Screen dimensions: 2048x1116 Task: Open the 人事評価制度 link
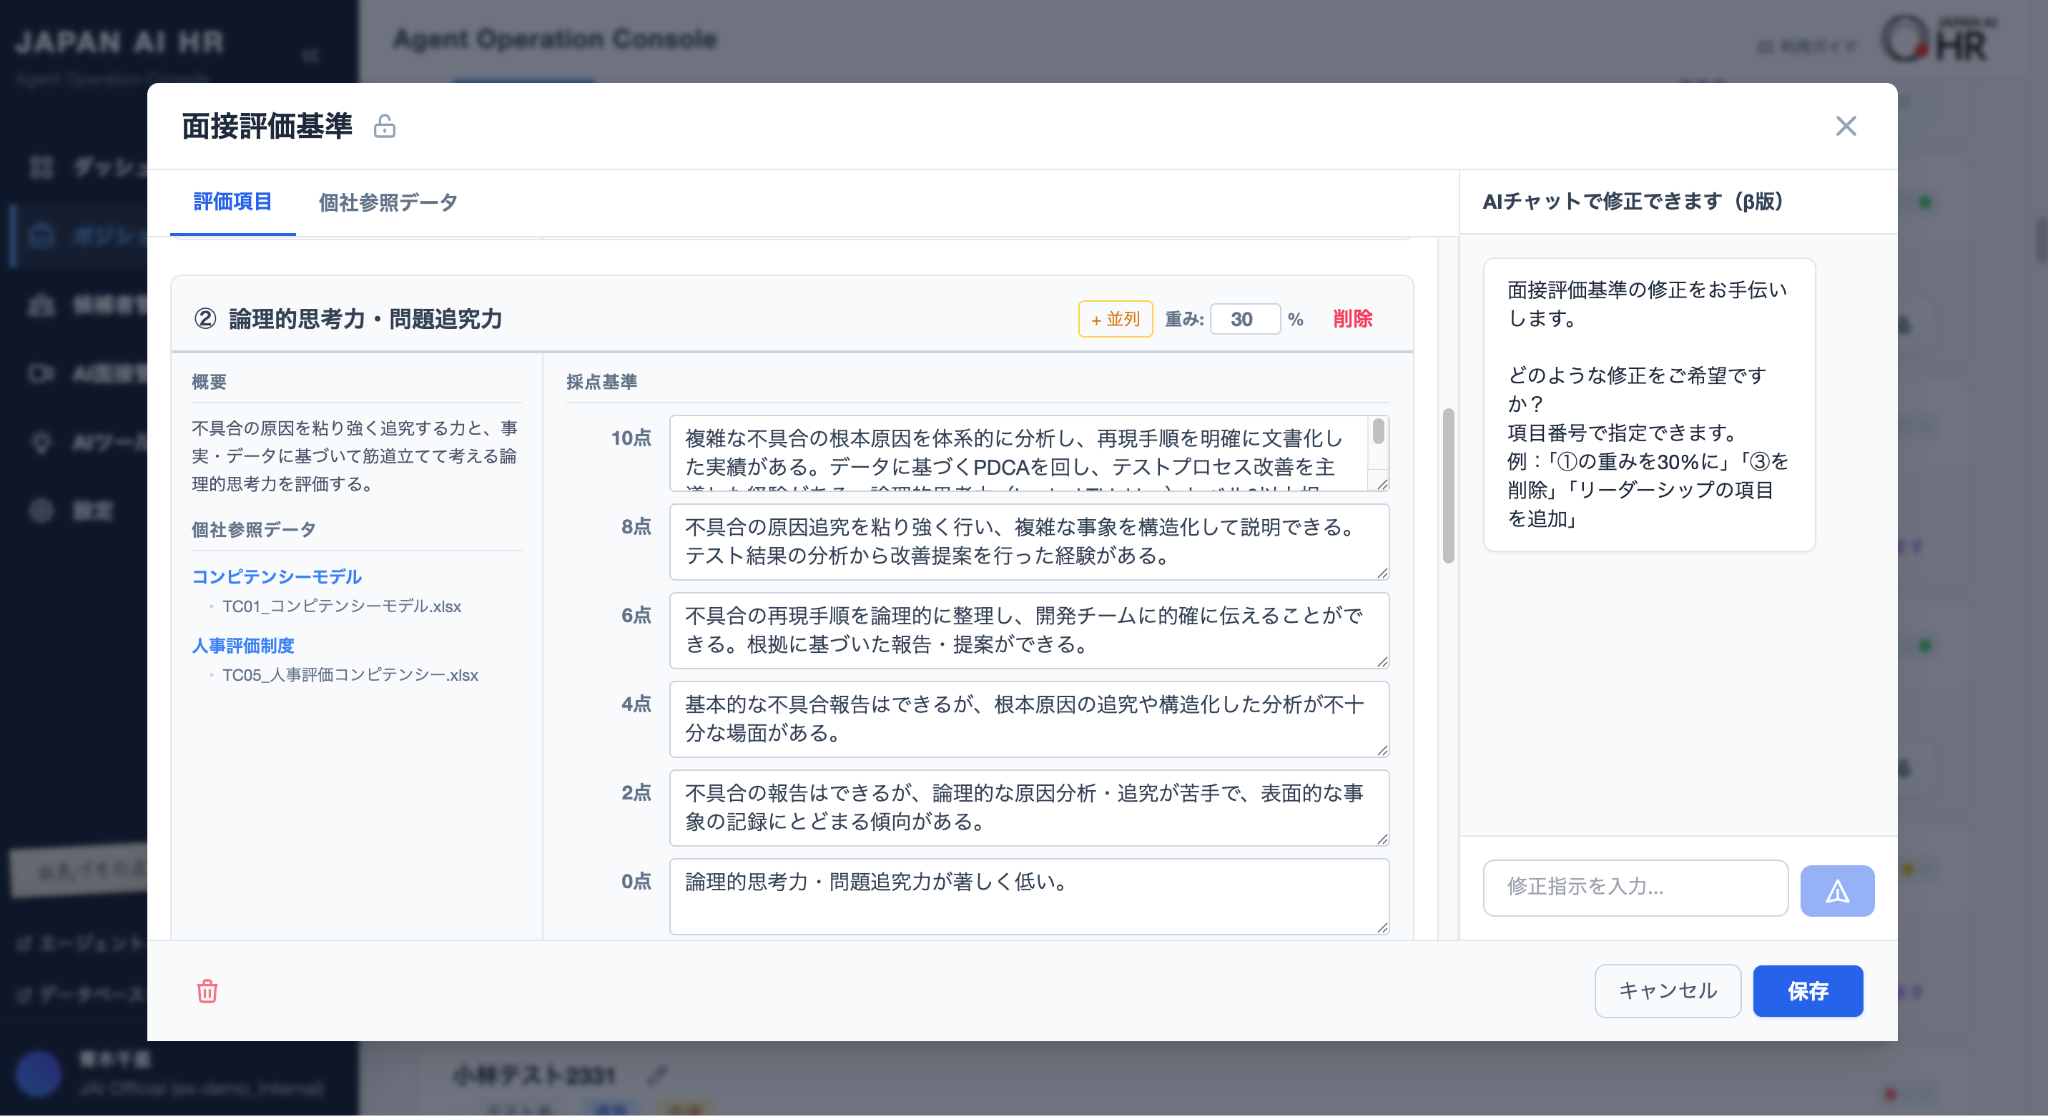pos(243,646)
